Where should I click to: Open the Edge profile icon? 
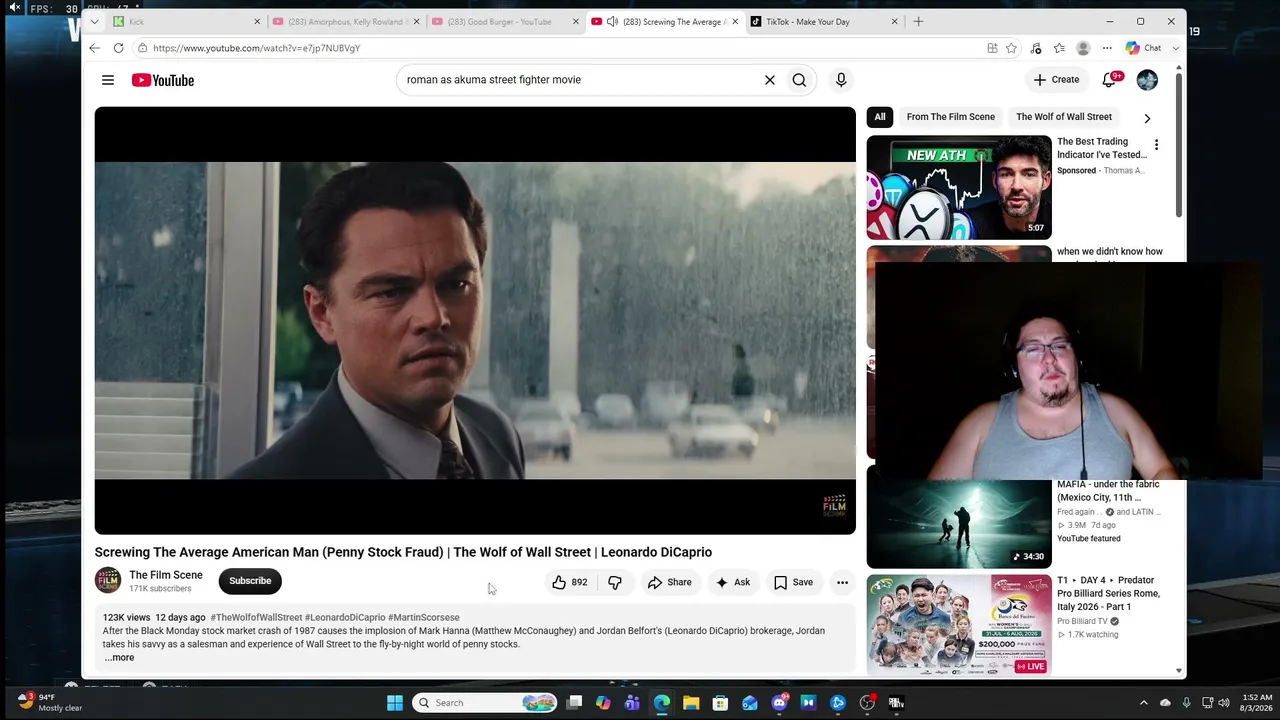[x=1083, y=48]
